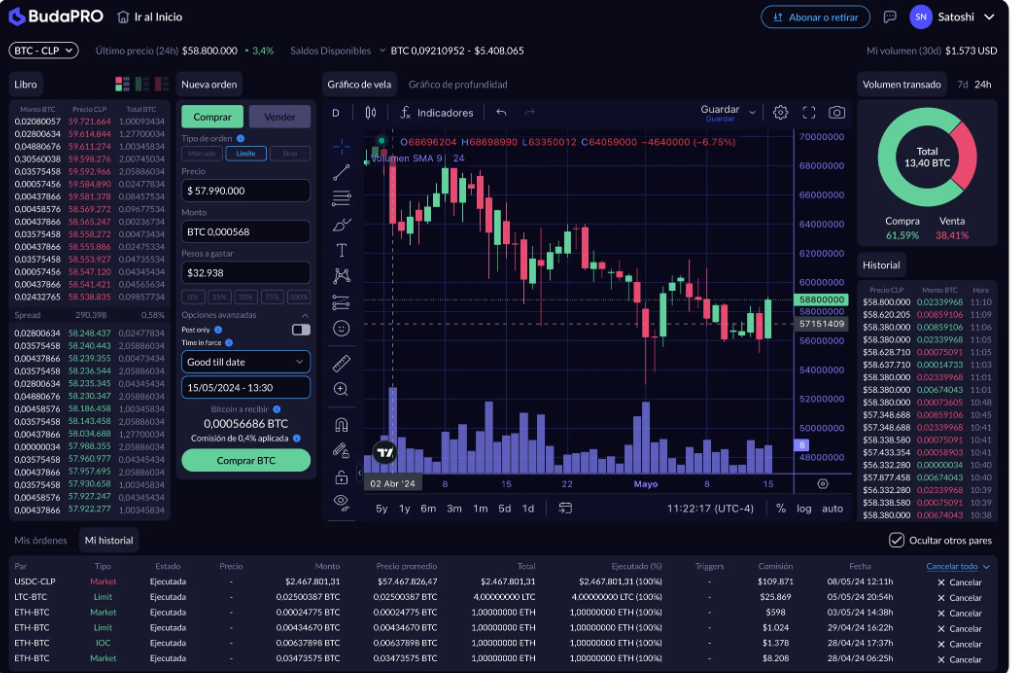Viewport: 1011px width, 673px height.
Task: Open the BTC - CLP pair dropdown
Action: (x=44, y=50)
